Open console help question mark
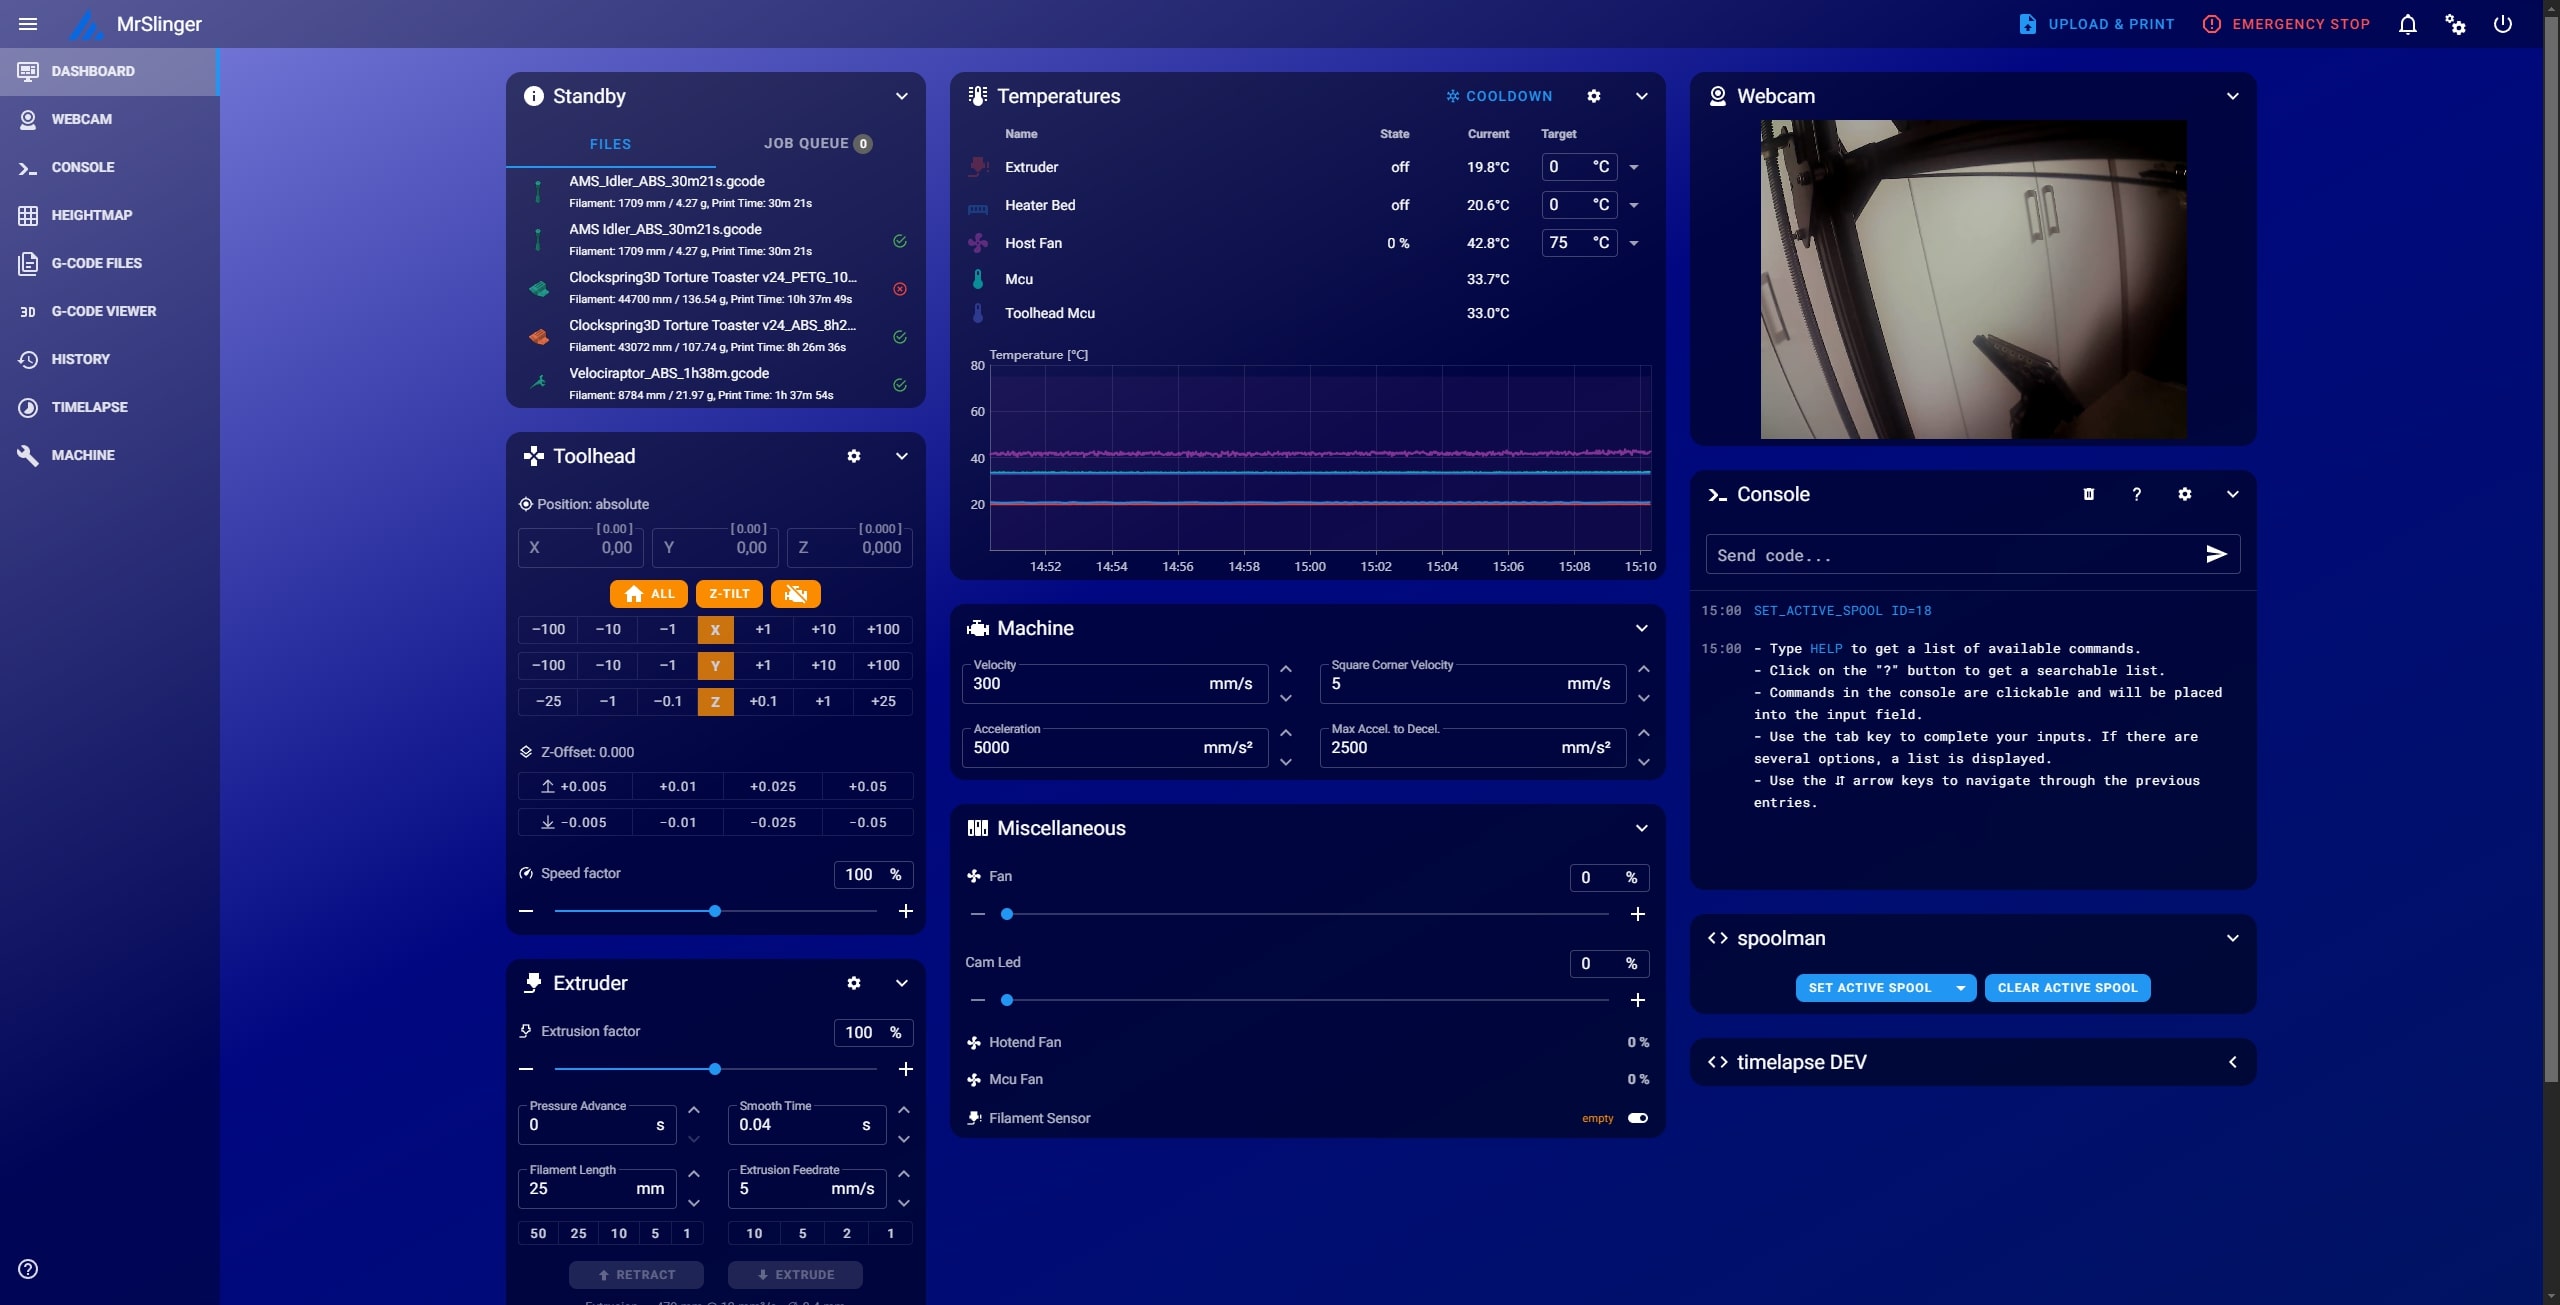This screenshot has width=2560, height=1305. (2136, 494)
